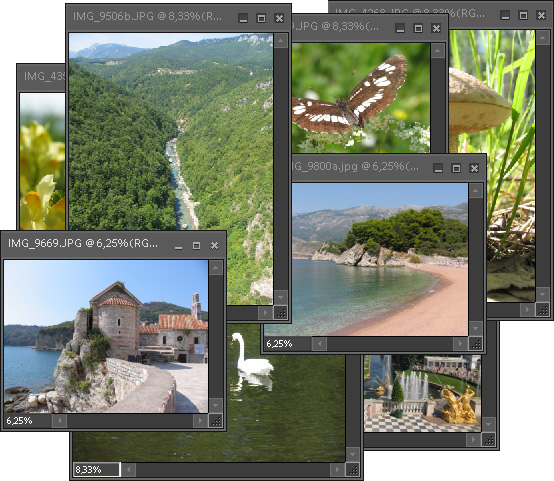554x481 pixels.
Task: Minimize the butterfly image window
Action: [400, 28]
